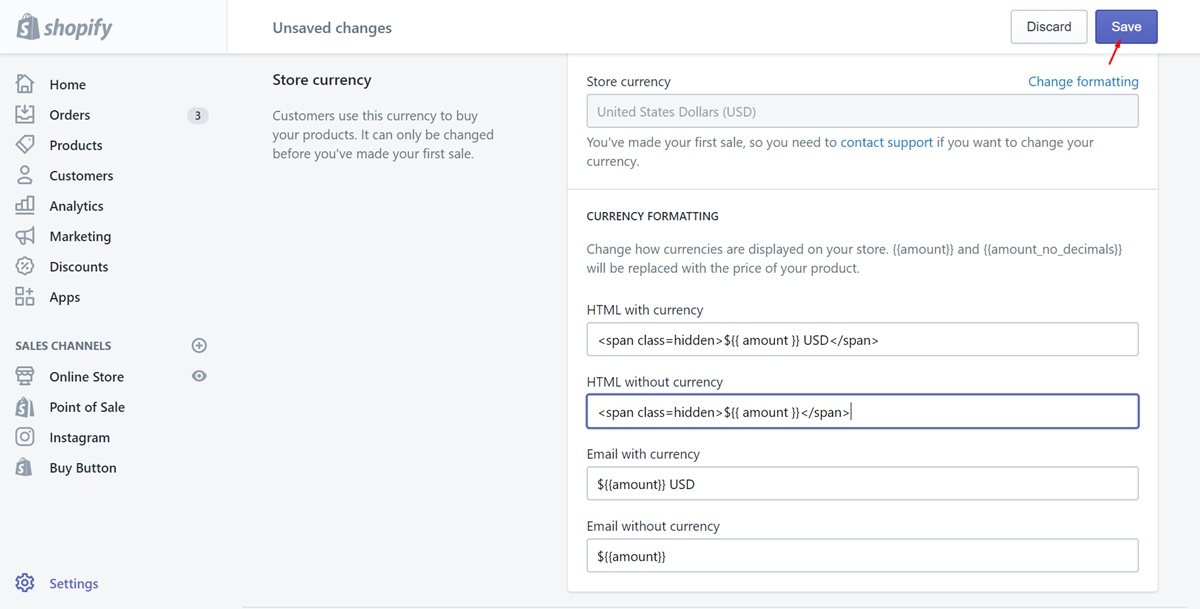Open Apps section

[65, 298]
